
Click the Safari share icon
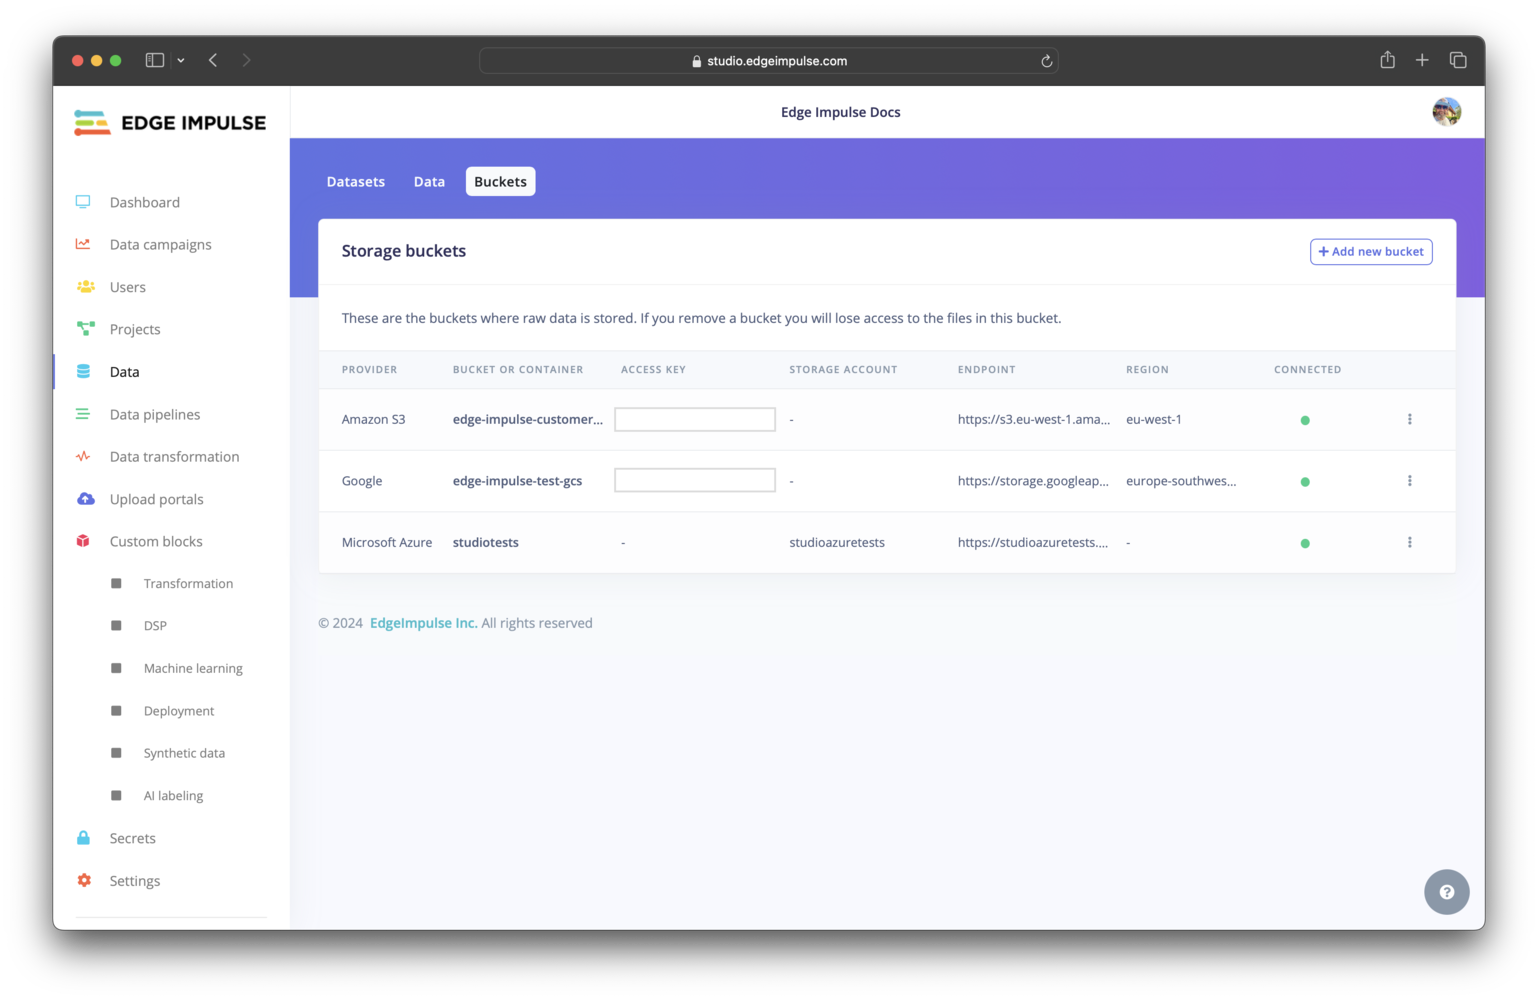[x=1387, y=60]
